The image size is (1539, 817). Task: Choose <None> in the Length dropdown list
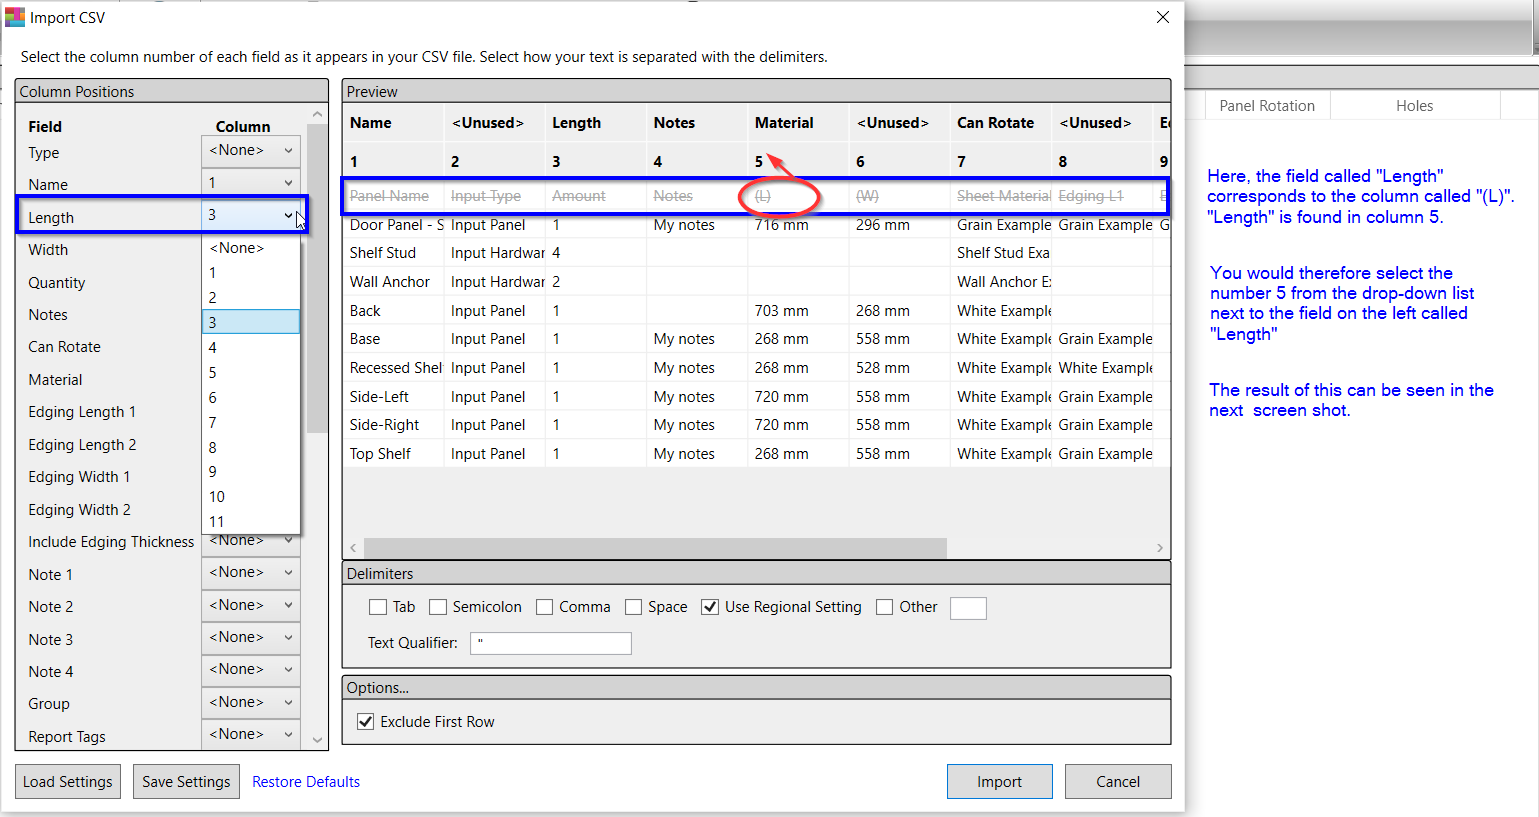(251, 248)
